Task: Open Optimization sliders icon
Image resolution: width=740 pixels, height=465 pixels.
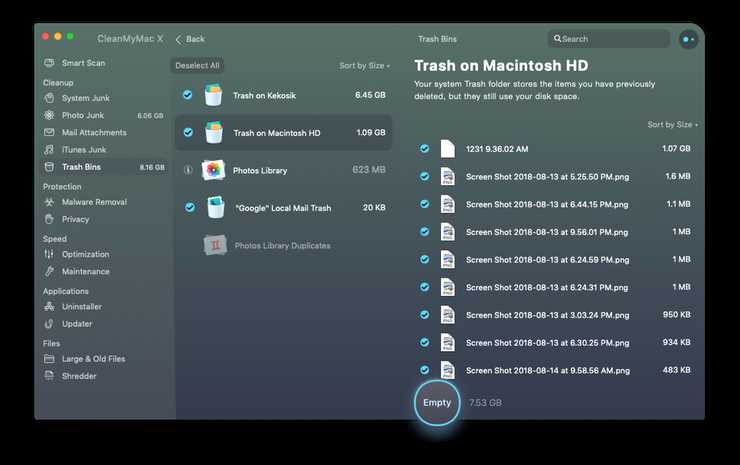Action: pyautogui.click(x=49, y=254)
